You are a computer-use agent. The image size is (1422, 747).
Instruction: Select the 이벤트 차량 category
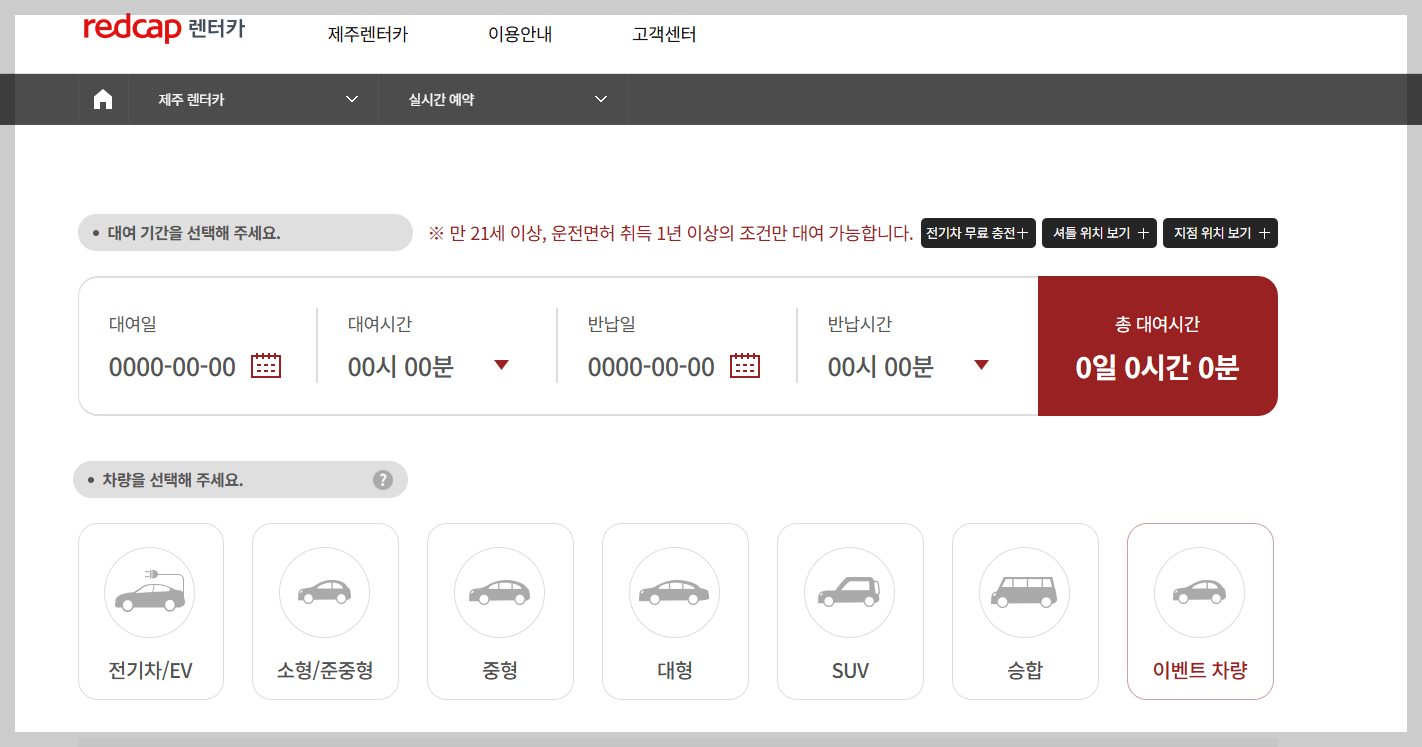1200,612
